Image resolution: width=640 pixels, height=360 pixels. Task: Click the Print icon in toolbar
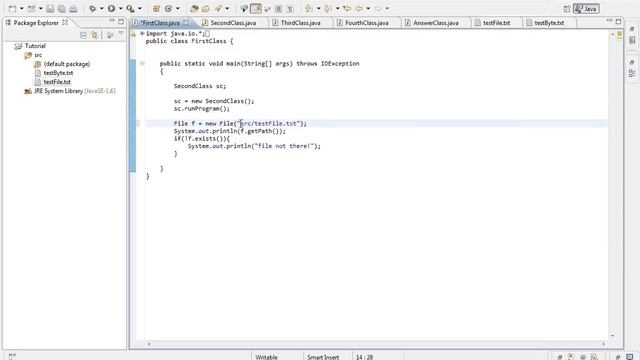73,9
